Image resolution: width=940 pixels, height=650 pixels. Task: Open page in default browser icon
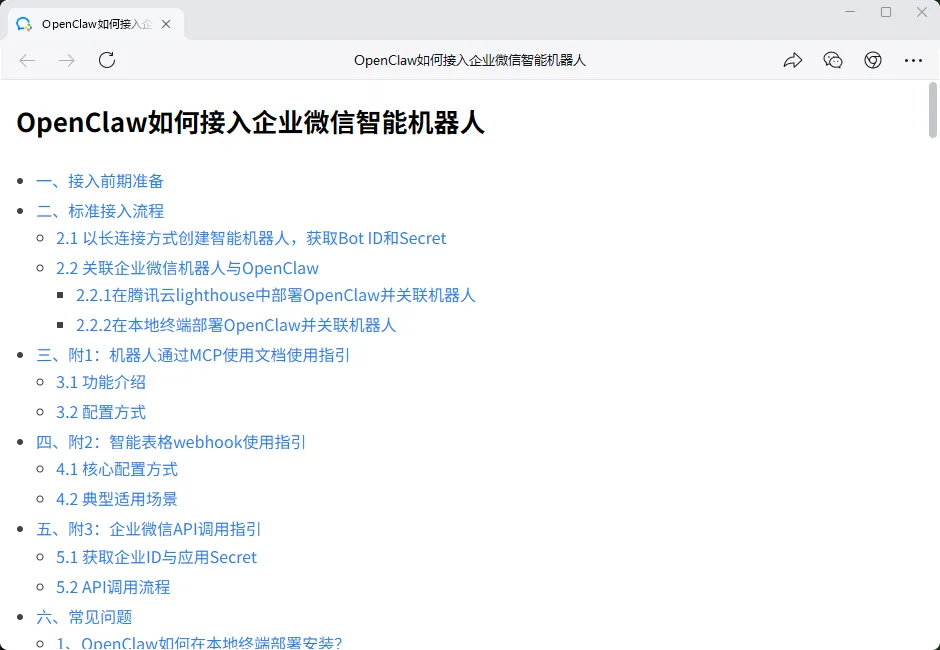pos(873,60)
